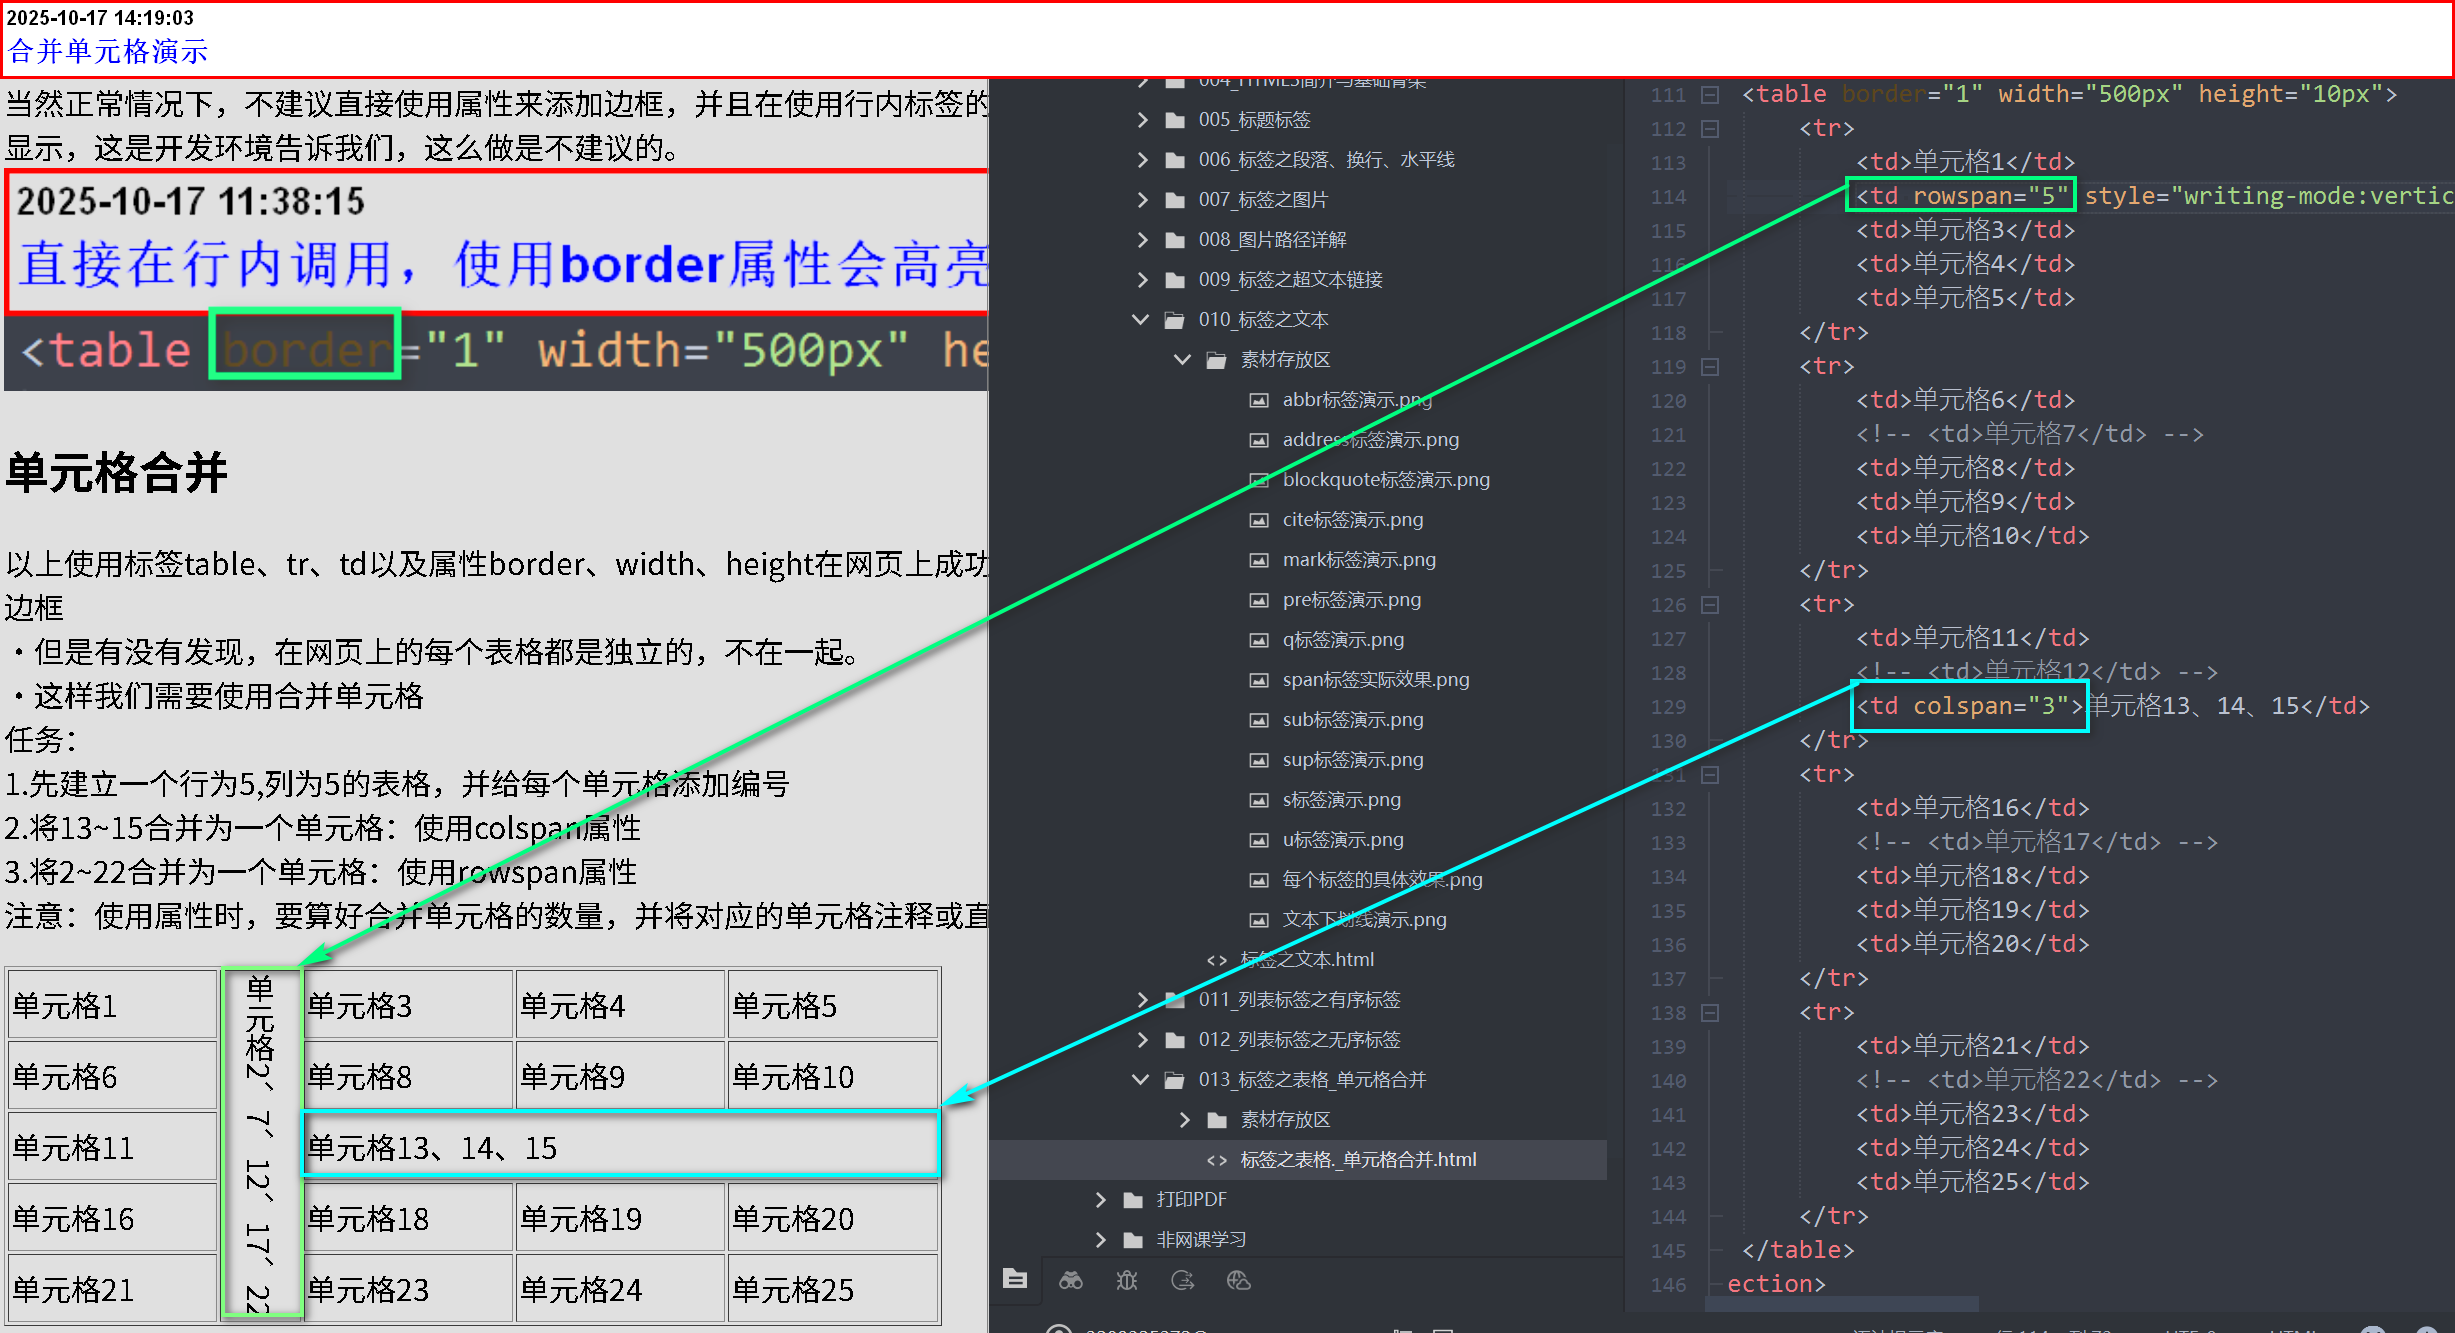Image resolution: width=2455 pixels, height=1333 pixels.
Task: Open the bug debug panel icon
Action: 1127,1280
